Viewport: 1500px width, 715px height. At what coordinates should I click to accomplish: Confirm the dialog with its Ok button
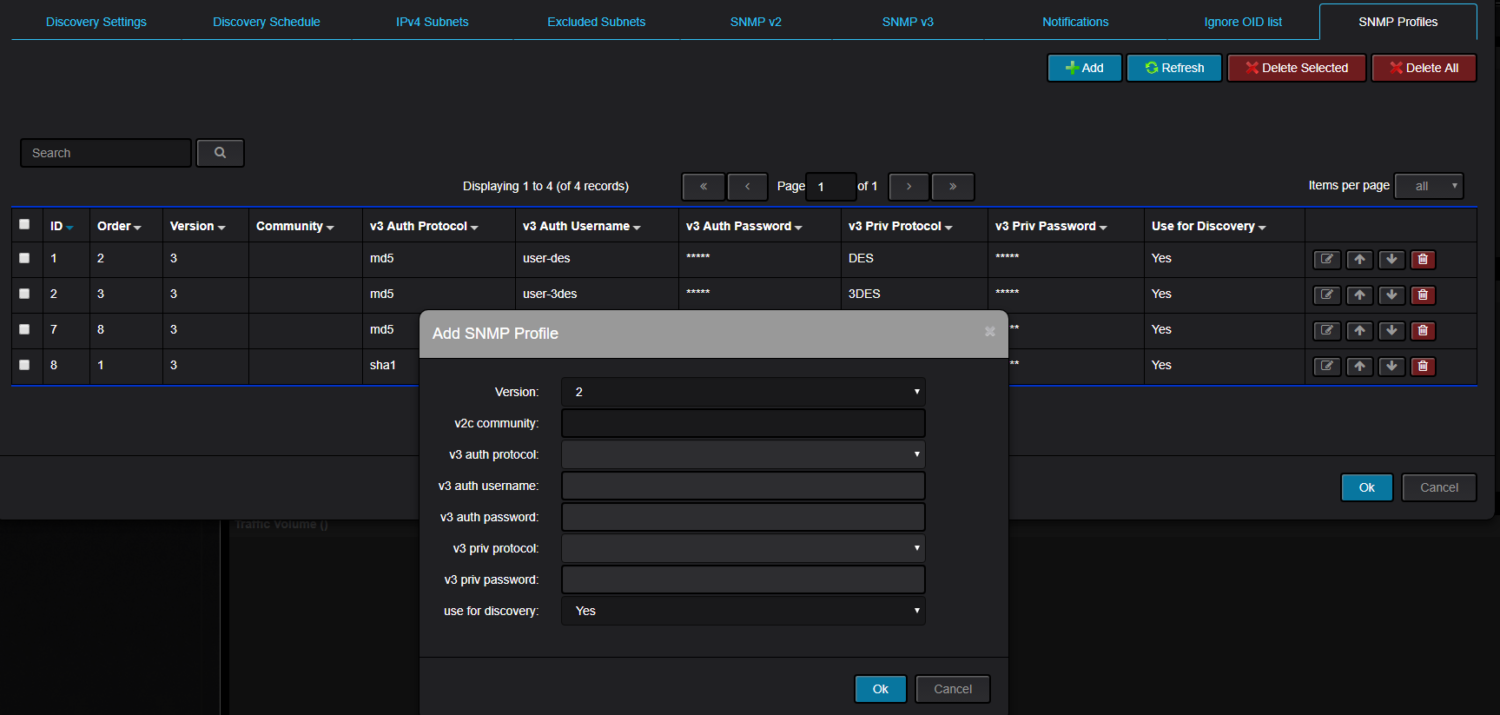880,689
